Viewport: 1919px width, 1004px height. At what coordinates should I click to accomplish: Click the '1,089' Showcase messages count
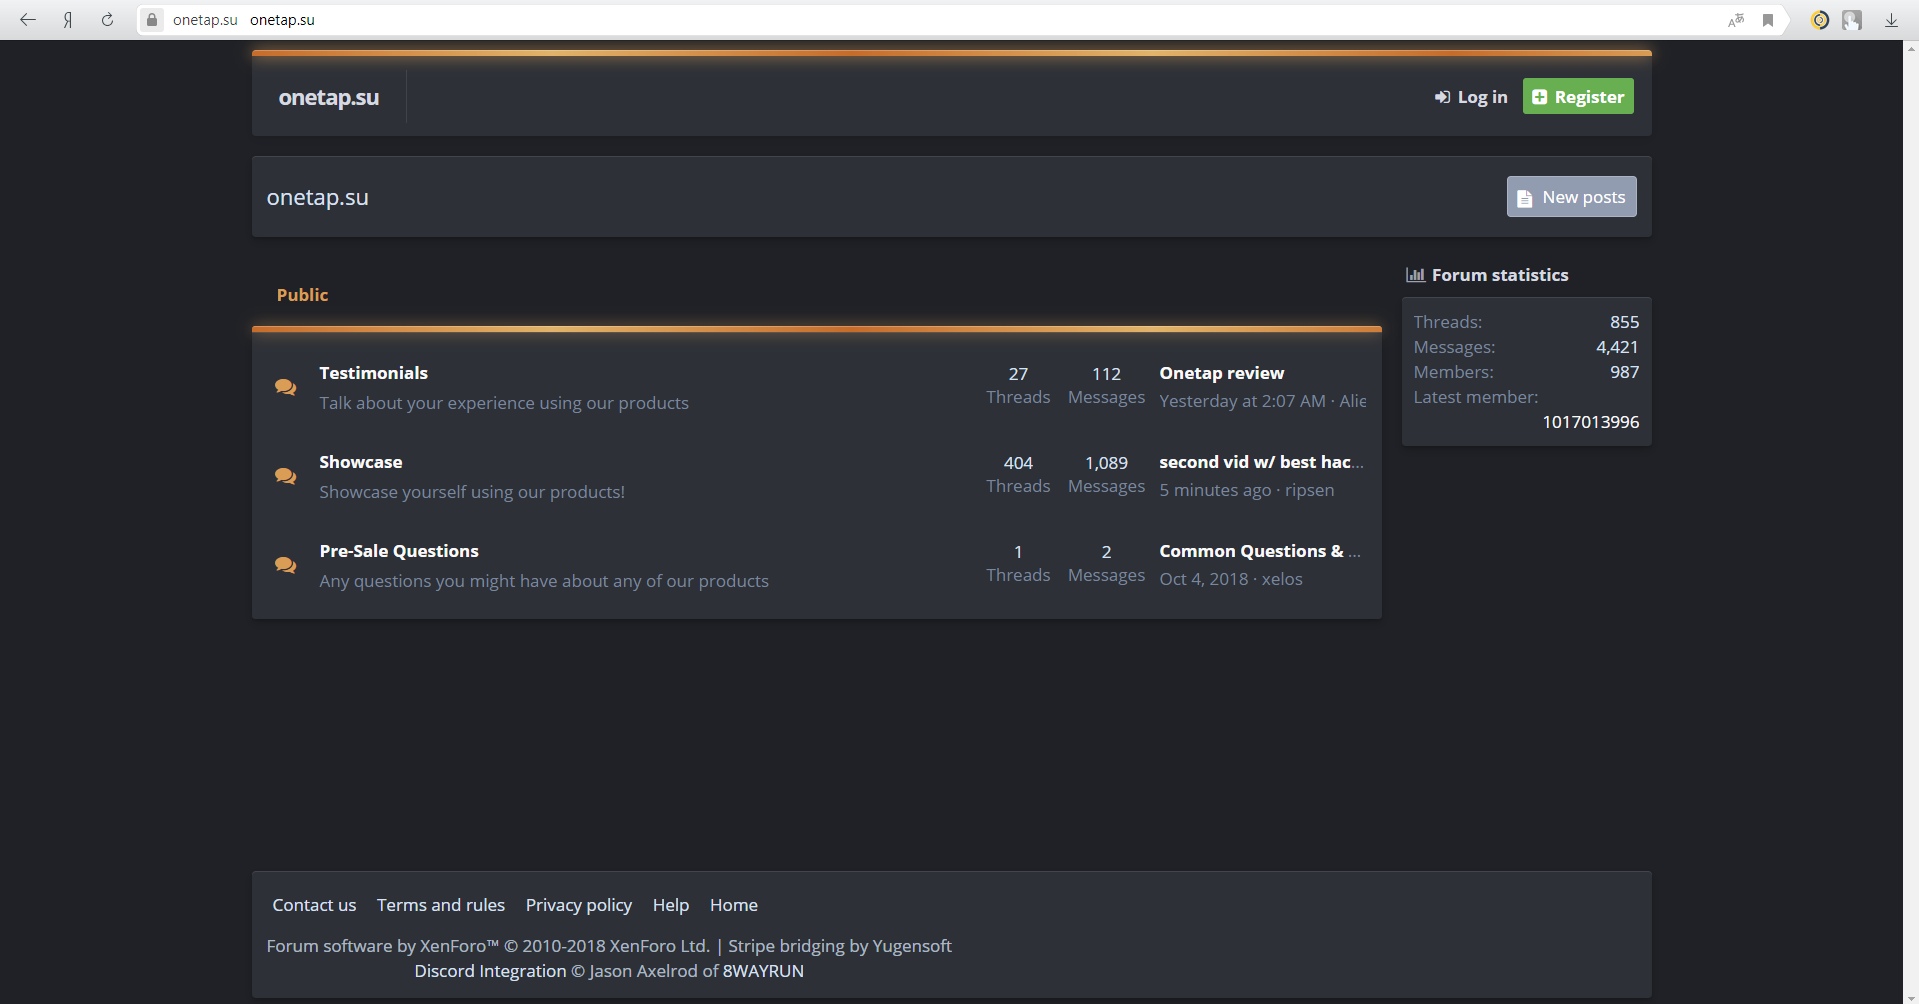tap(1106, 463)
